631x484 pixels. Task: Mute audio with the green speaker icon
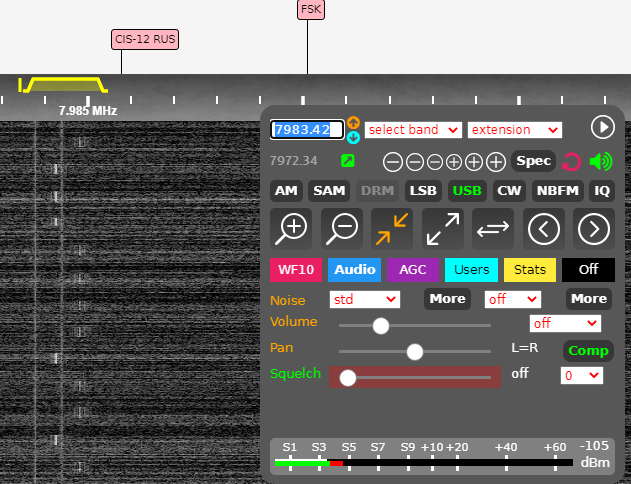click(600, 162)
